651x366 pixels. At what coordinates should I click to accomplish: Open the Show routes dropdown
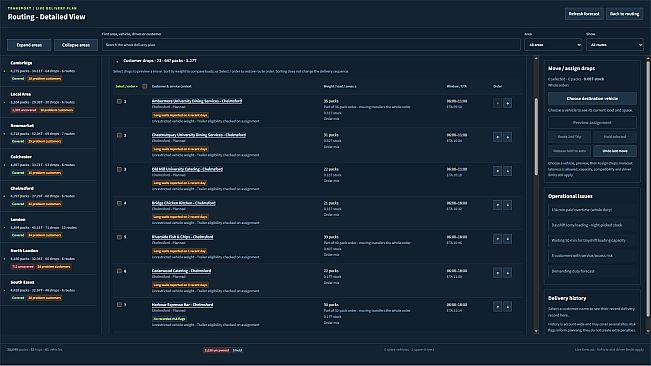tap(615, 44)
